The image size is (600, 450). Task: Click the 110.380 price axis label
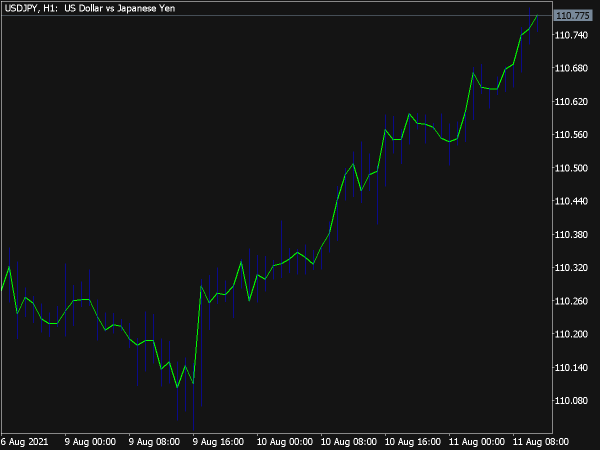point(571,234)
